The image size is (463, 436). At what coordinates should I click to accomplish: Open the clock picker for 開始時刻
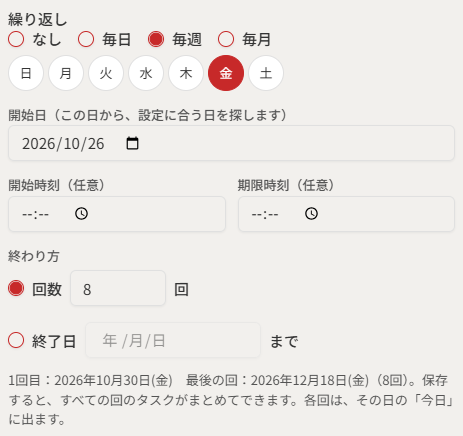click(81, 214)
